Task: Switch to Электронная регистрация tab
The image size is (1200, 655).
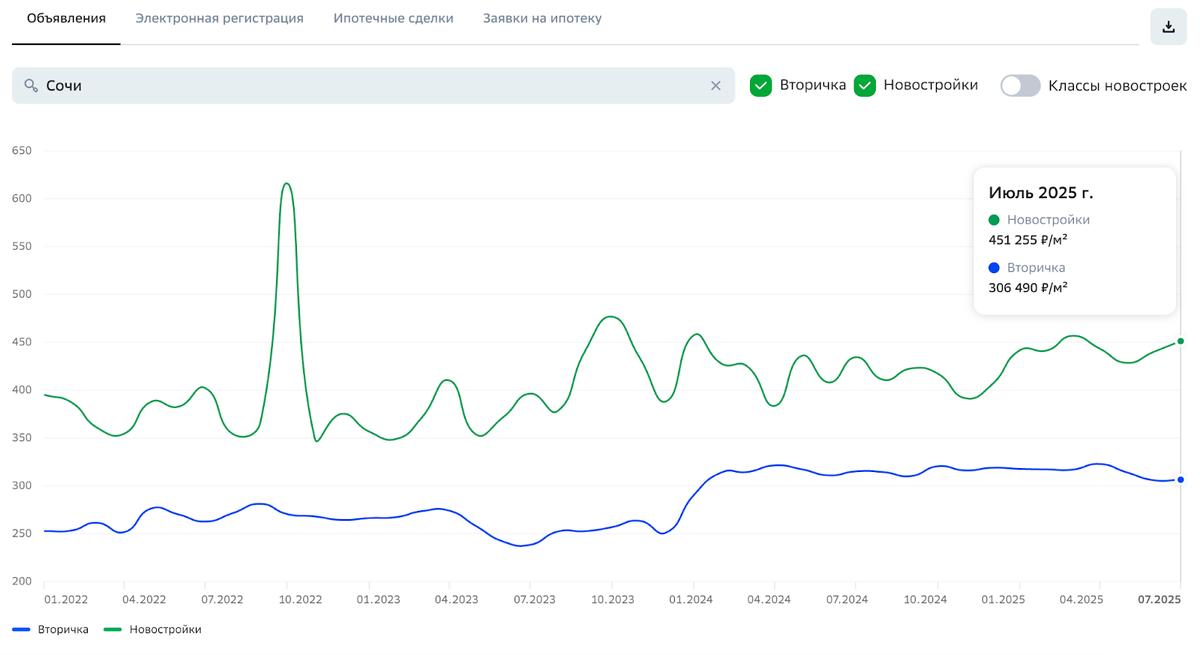Action: (x=219, y=19)
